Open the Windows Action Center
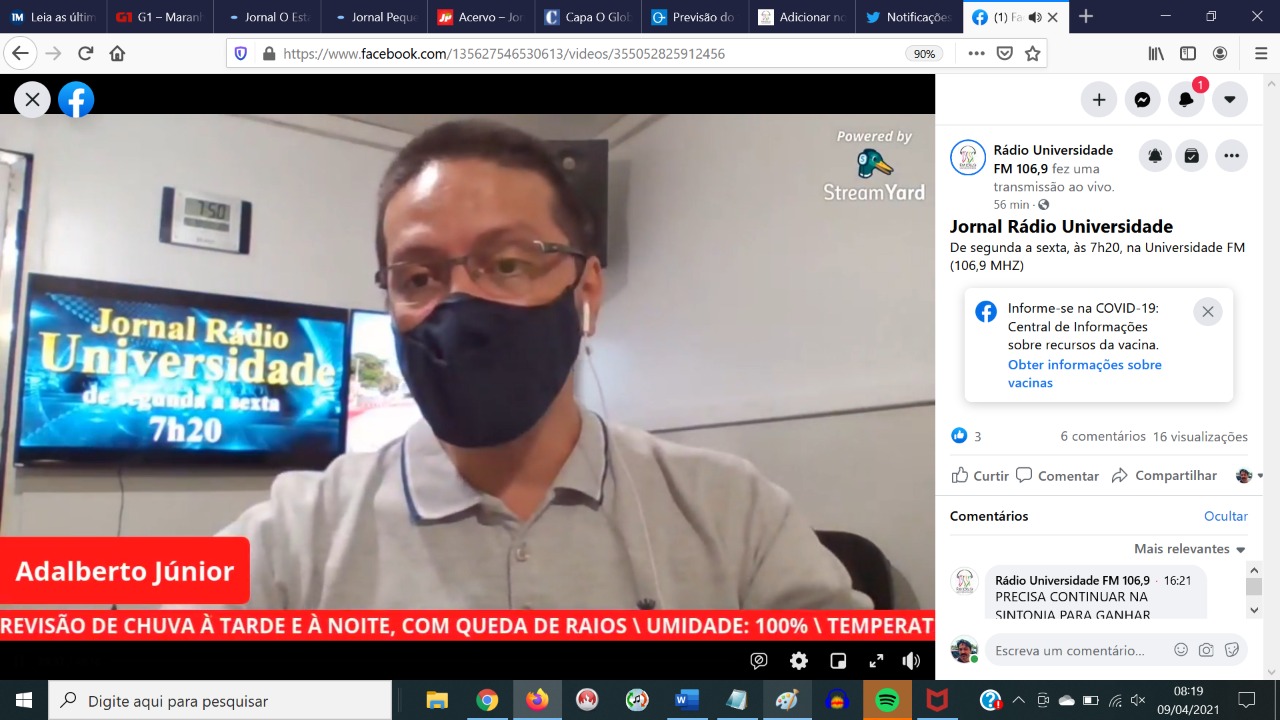 [1247, 700]
